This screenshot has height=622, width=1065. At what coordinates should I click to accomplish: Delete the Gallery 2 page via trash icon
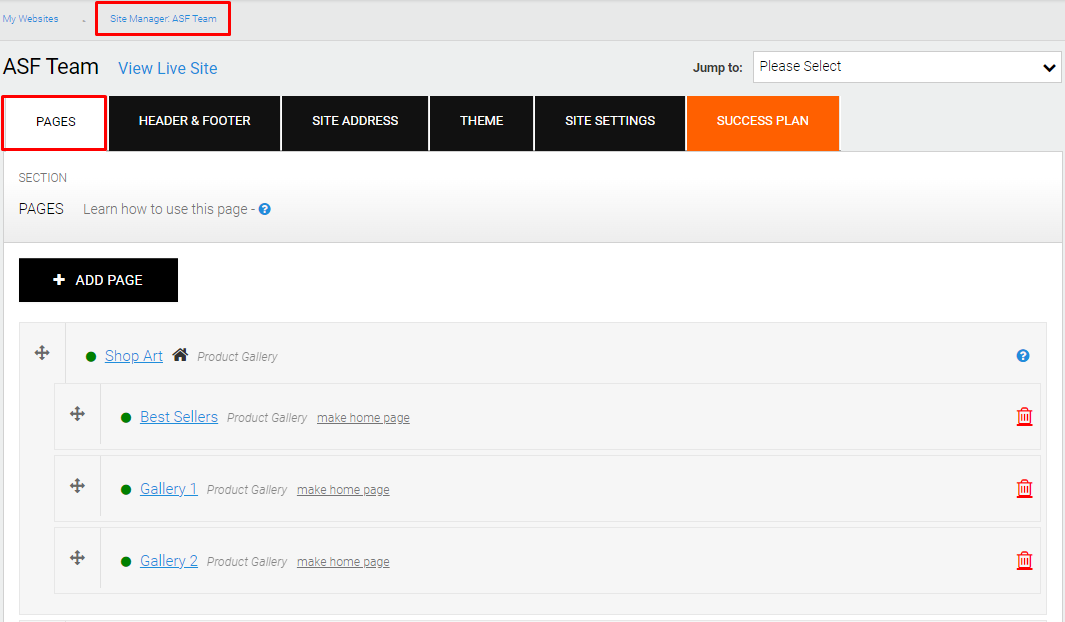1024,560
